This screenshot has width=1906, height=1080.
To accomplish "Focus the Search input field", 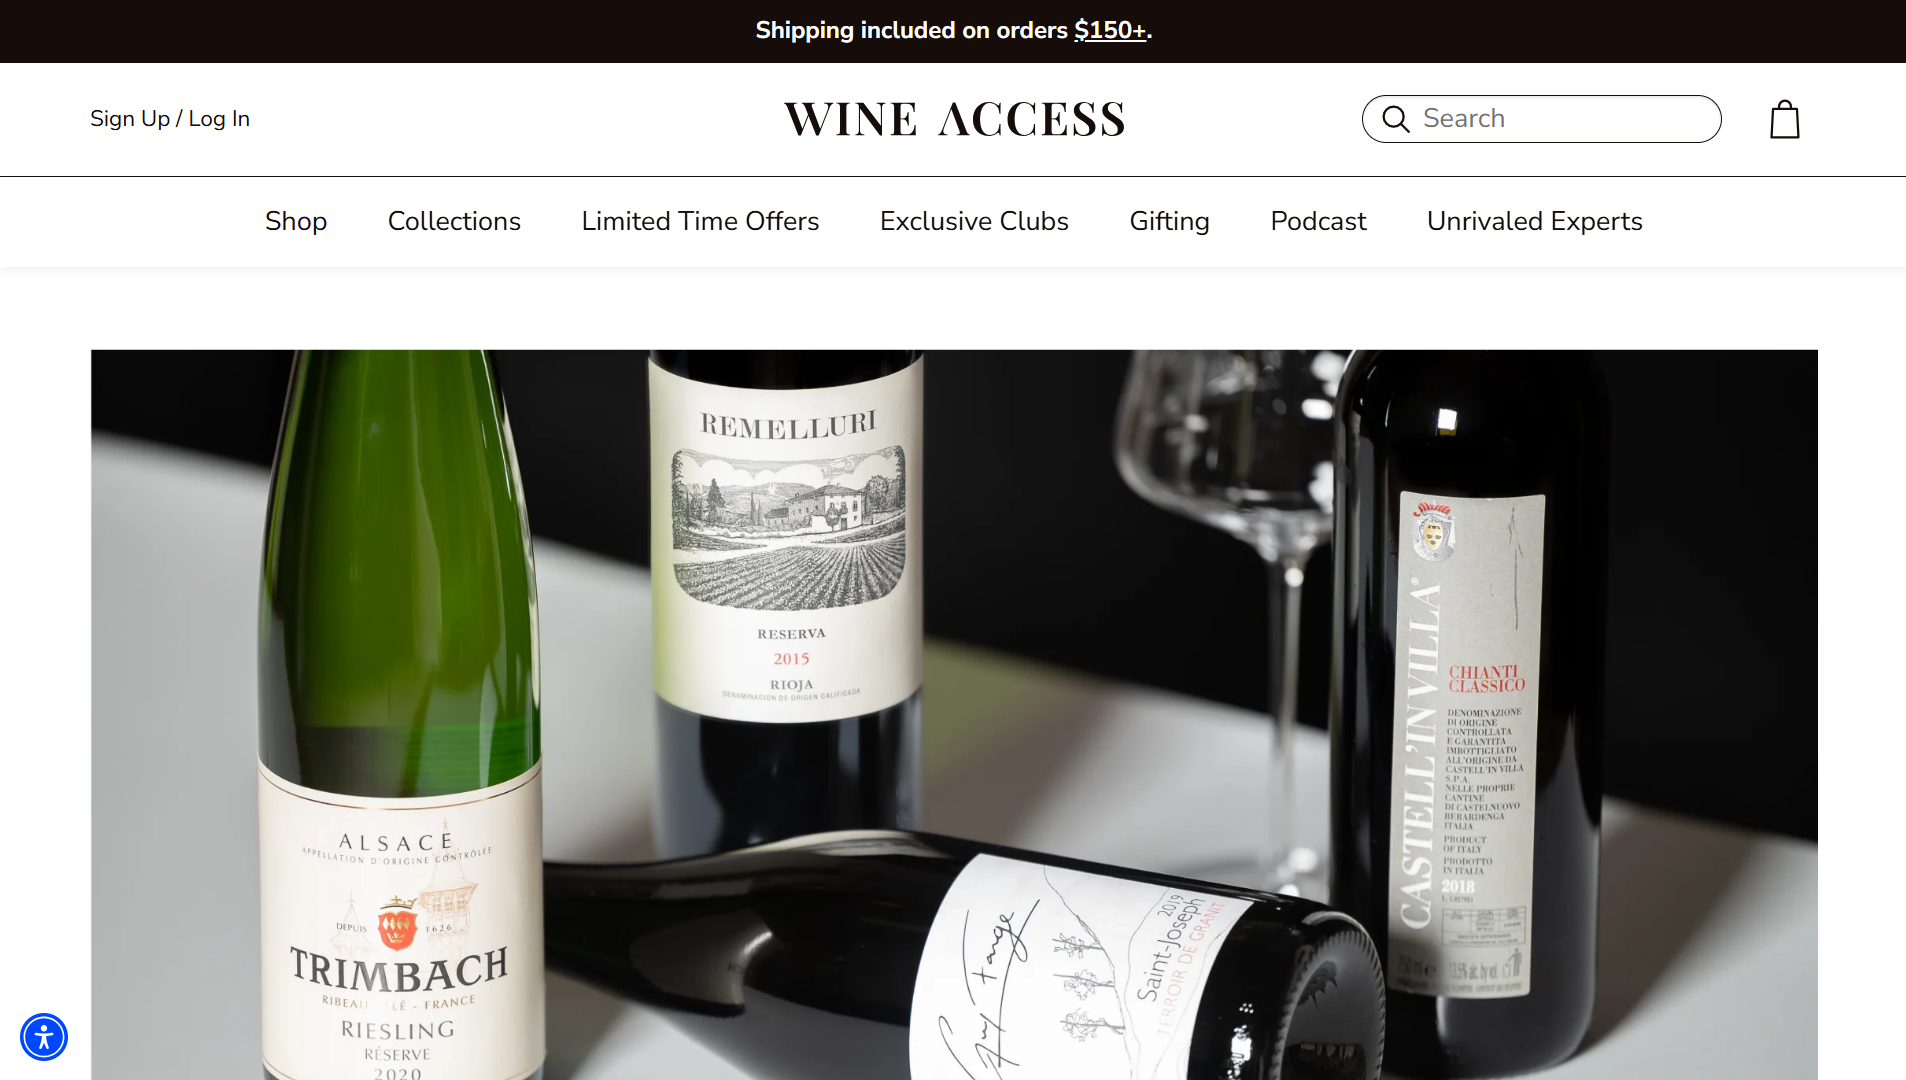I will pos(1541,119).
